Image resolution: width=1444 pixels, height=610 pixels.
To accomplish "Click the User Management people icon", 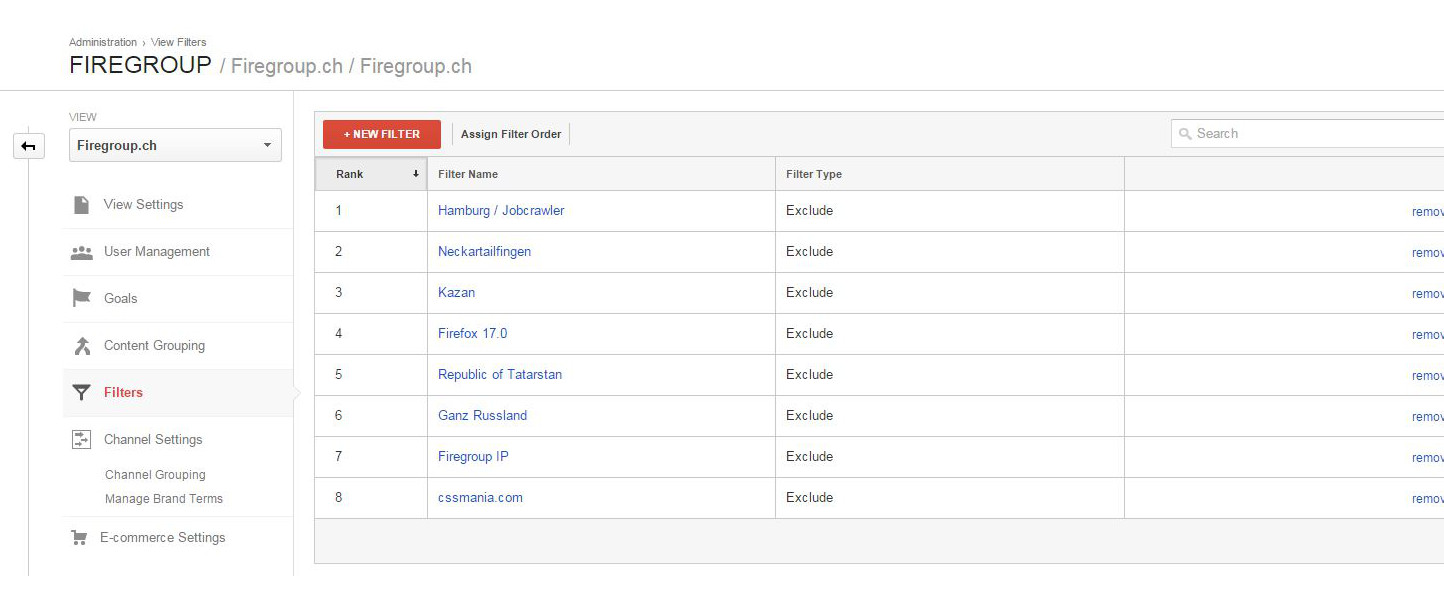I will tap(82, 252).
